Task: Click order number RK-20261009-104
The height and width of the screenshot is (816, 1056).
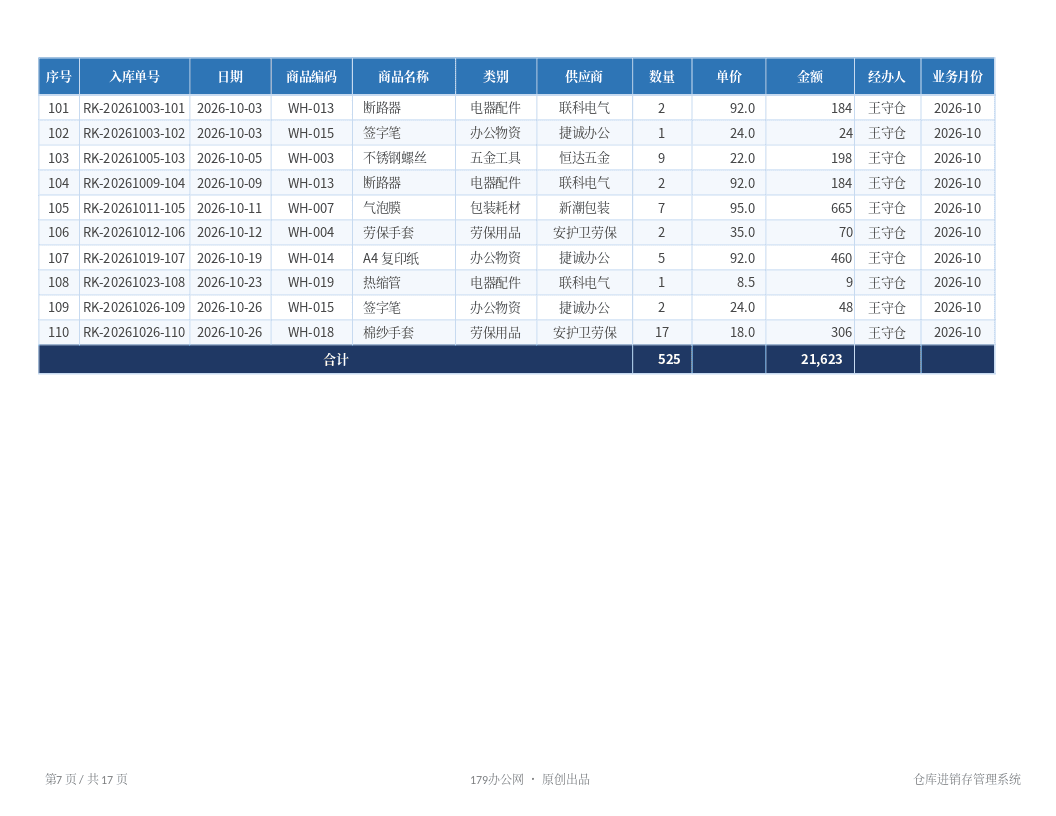Action: coord(134,183)
